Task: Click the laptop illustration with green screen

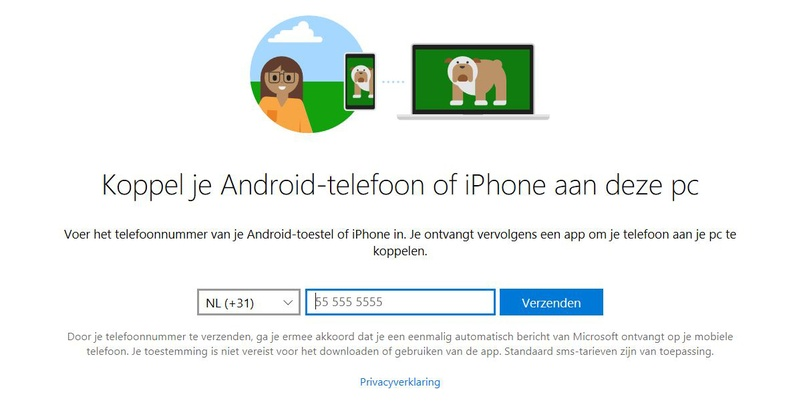Action: pos(473,82)
